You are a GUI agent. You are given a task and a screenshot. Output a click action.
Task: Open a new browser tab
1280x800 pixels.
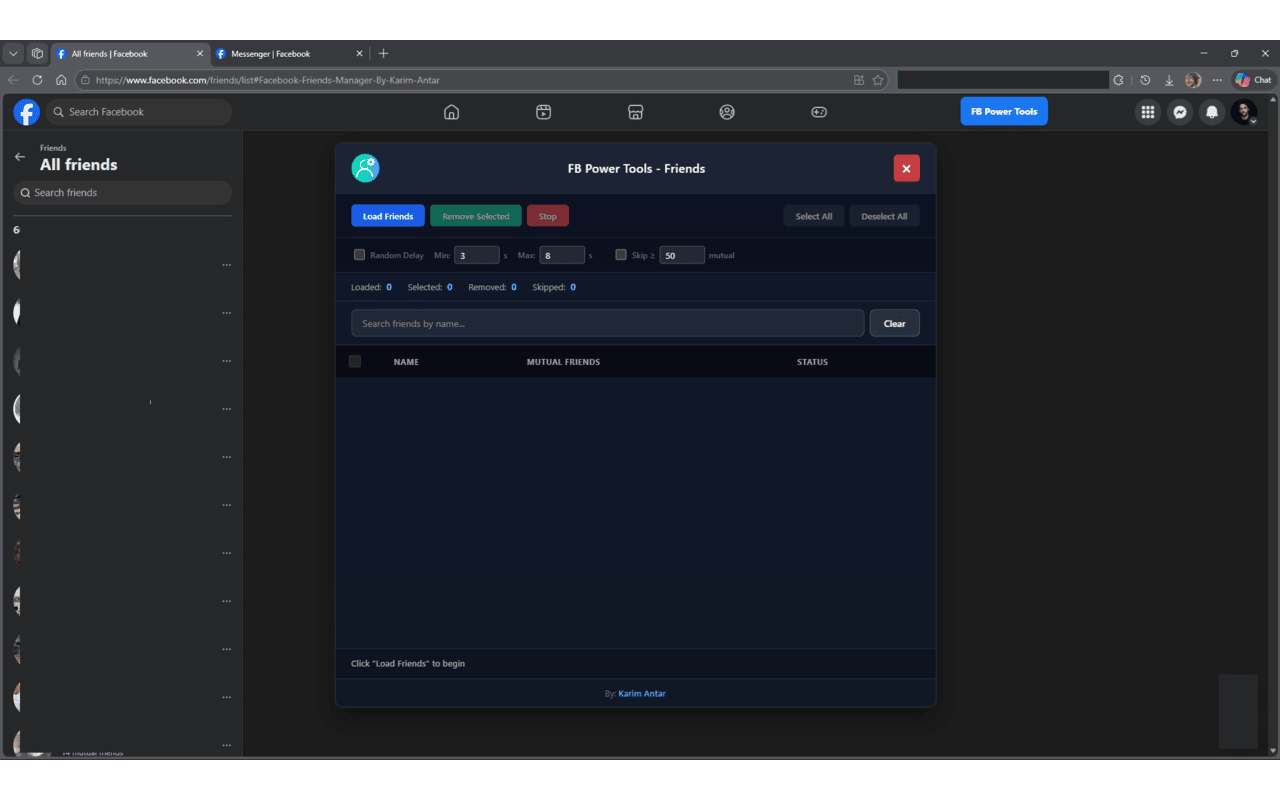(383, 54)
